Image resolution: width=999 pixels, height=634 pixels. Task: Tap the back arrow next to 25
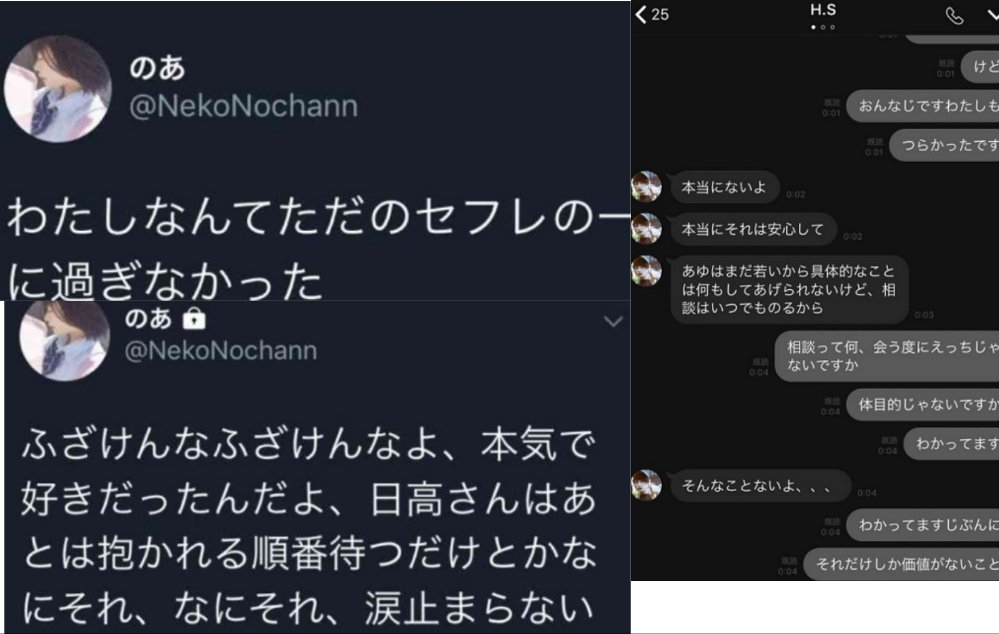[640, 14]
